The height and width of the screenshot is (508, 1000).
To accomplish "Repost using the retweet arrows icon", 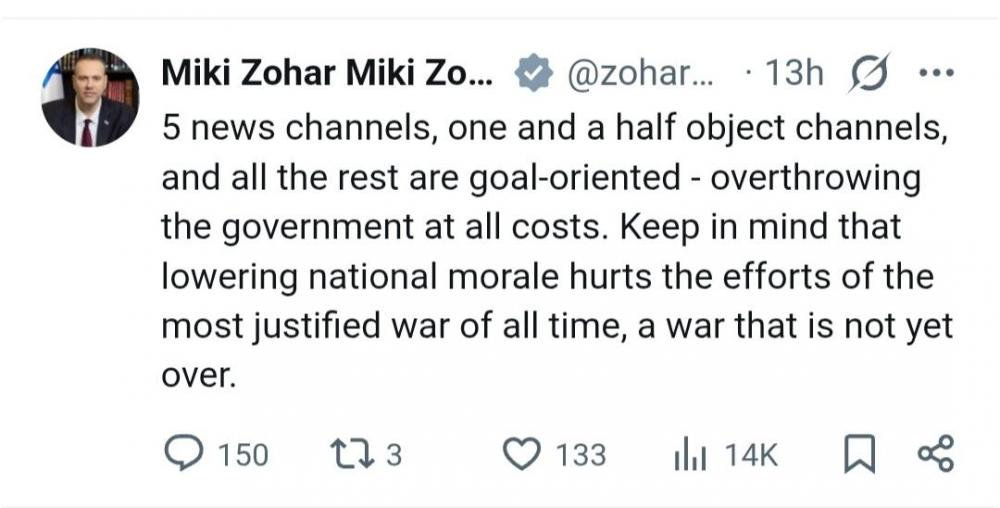I will (354, 455).
